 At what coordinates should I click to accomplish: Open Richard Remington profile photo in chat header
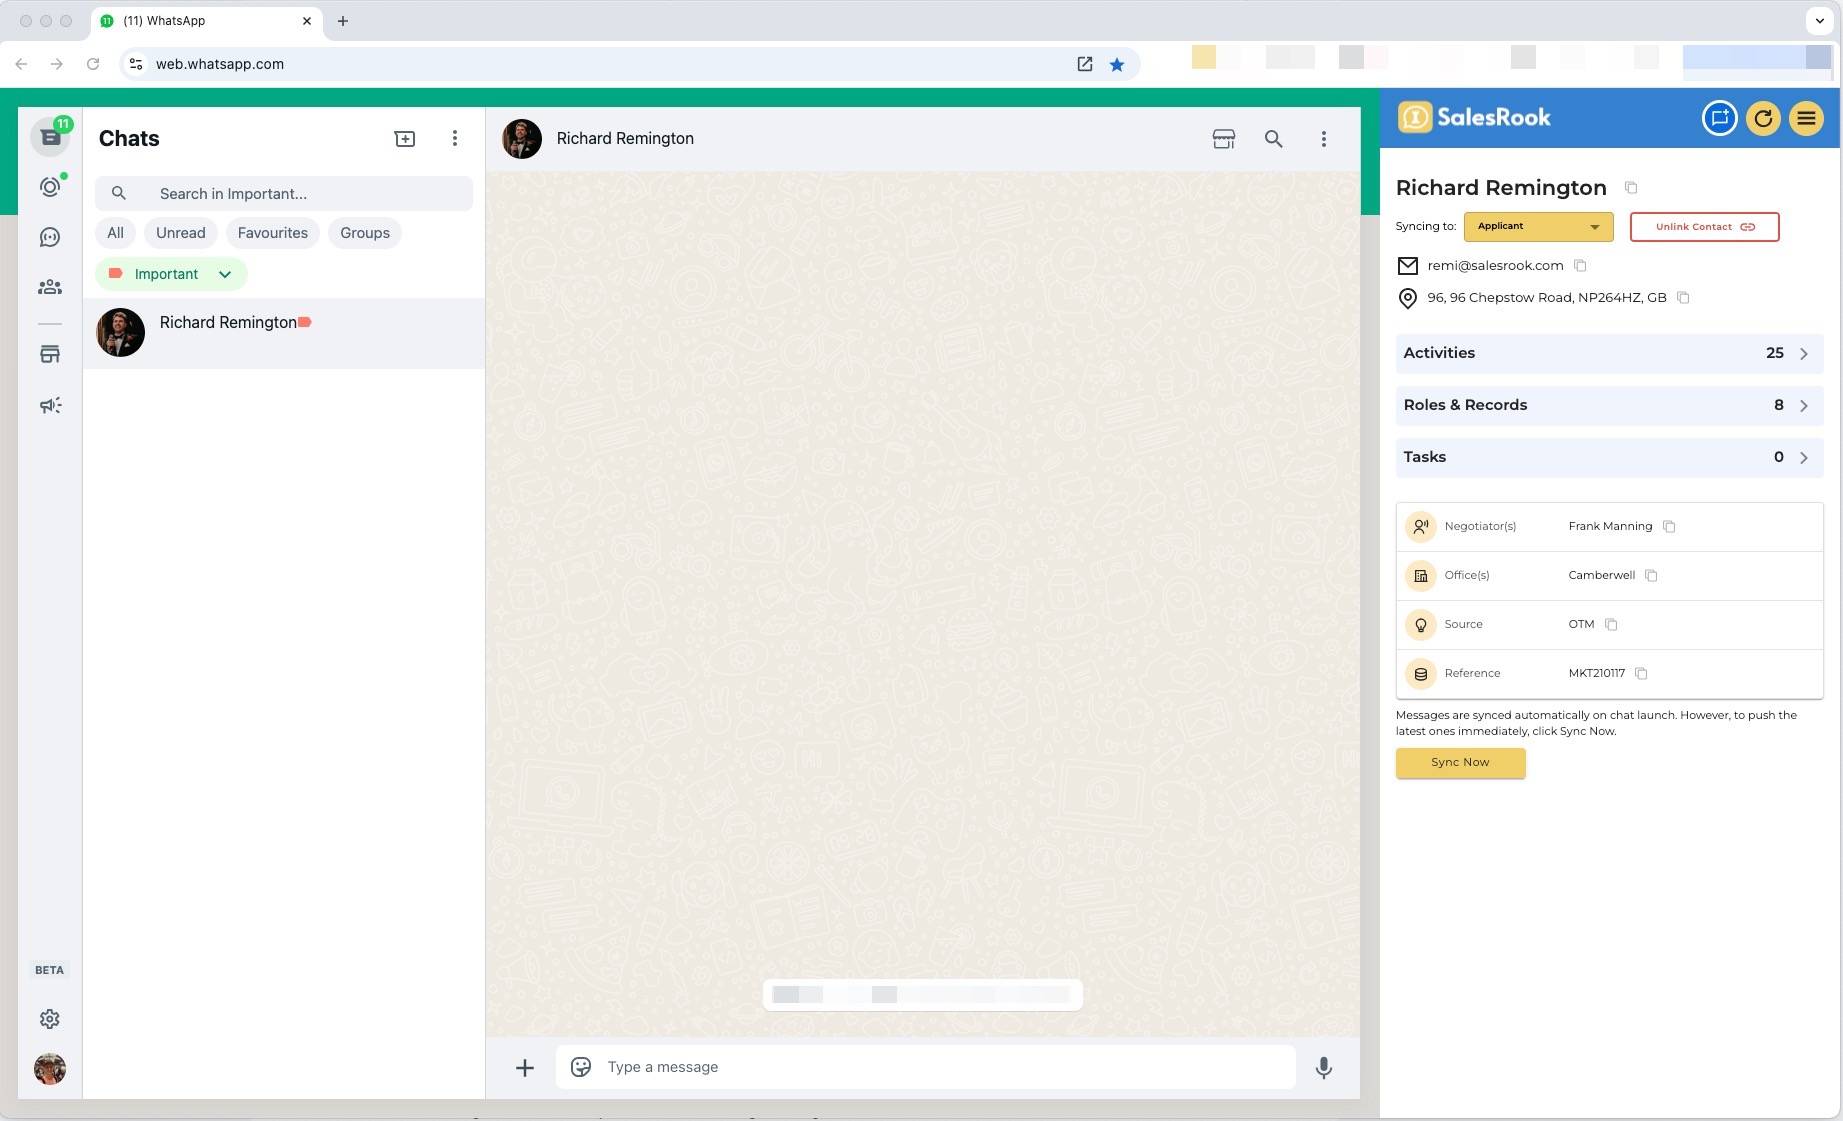[522, 139]
